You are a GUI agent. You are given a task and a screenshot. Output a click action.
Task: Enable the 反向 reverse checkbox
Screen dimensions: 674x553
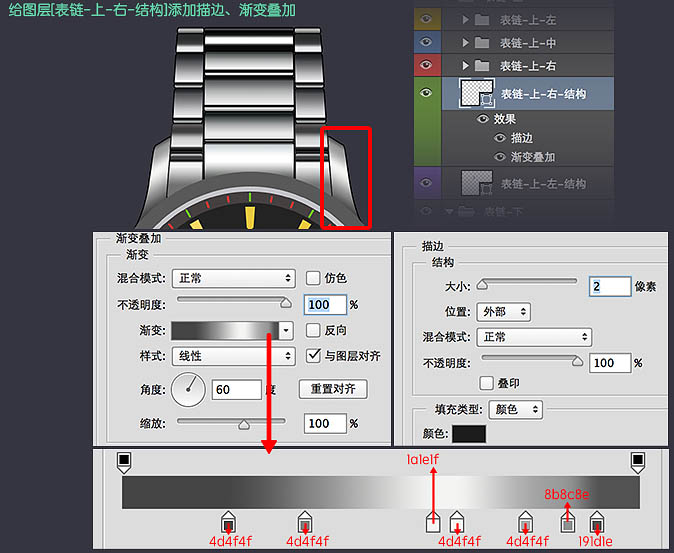click(x=313, y=330)
